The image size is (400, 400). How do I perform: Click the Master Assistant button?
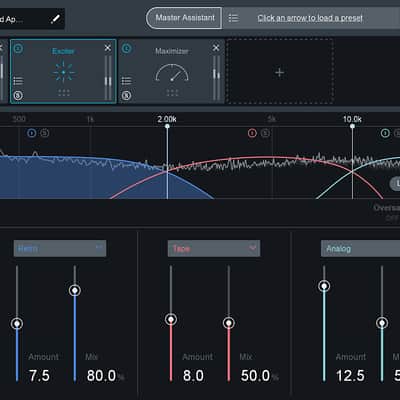184,18
